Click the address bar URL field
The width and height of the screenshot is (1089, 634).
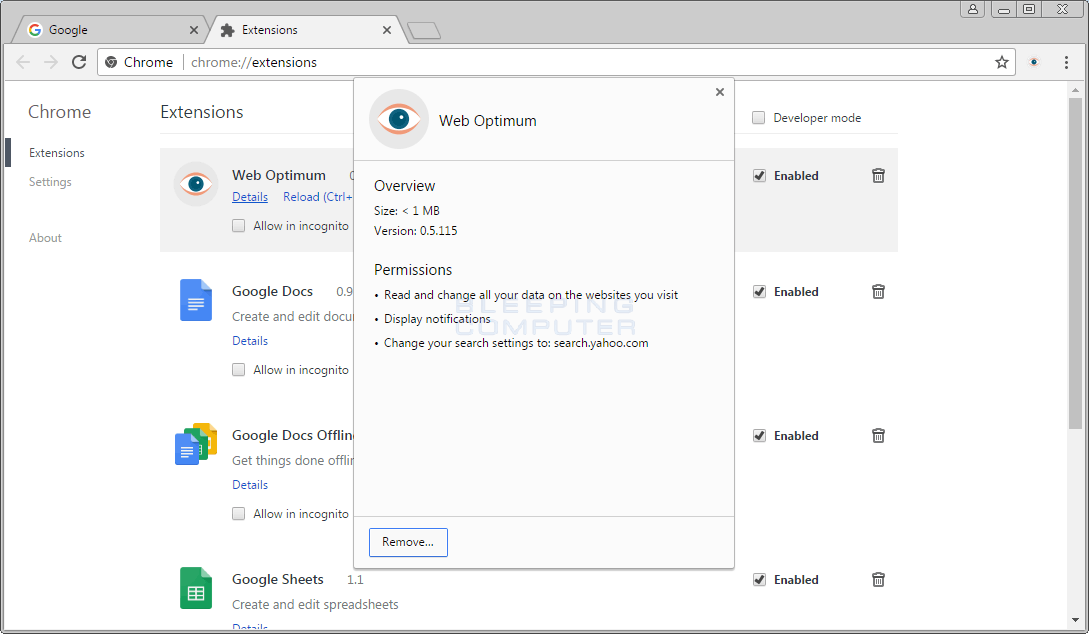[556, 62]
